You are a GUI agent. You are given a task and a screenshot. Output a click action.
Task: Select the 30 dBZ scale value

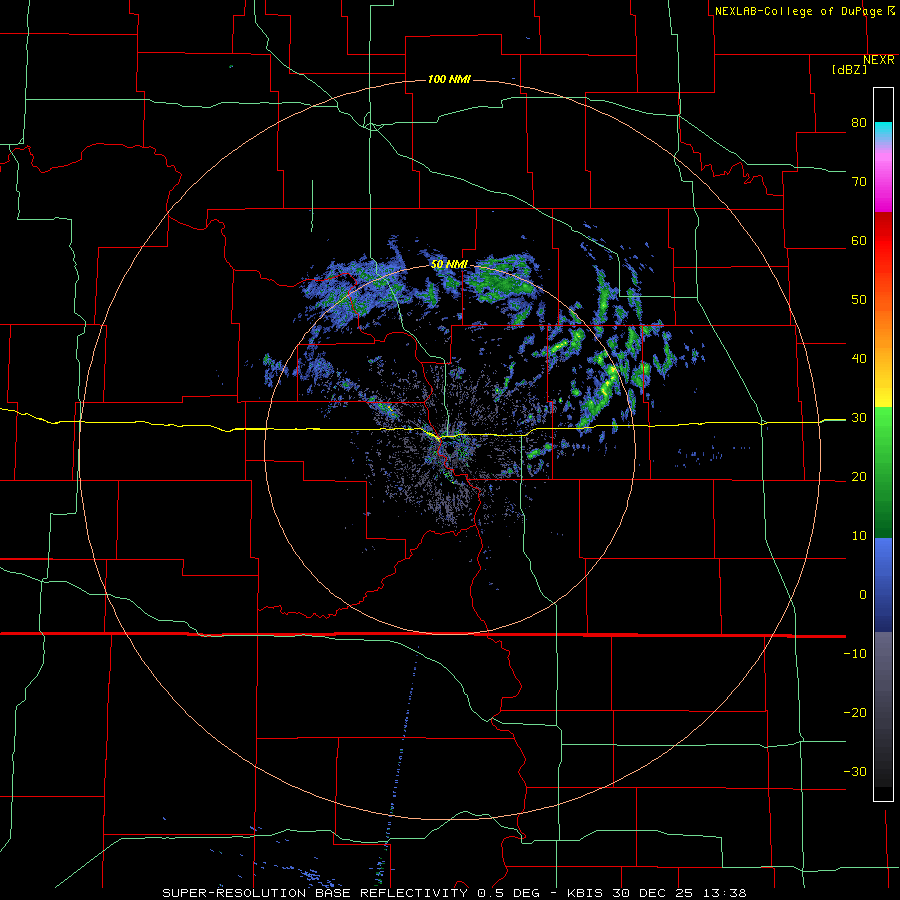(x=859, y=418)
